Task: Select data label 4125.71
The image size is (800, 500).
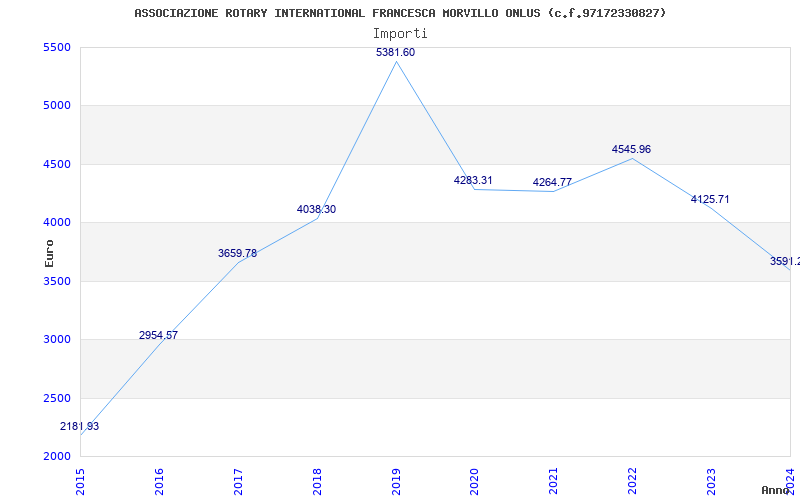Action: coord(710,199)
